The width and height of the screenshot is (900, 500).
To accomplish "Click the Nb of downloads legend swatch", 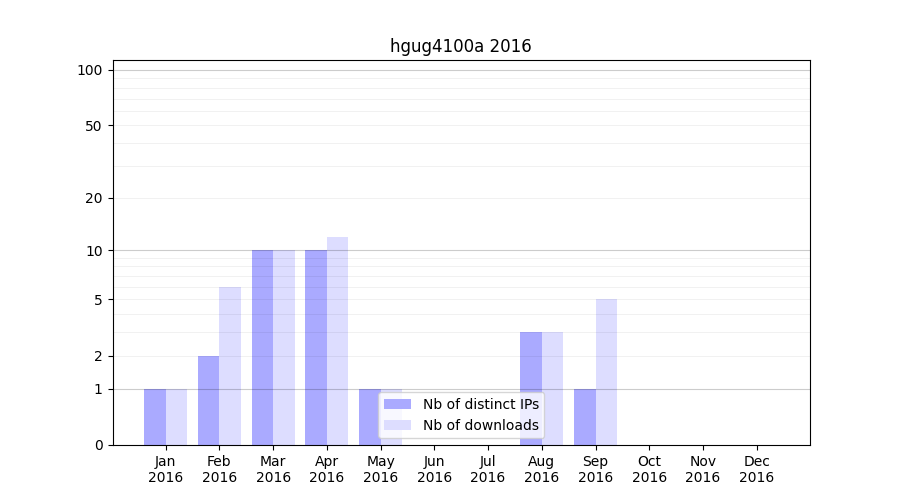I will [x=397, y=425].
